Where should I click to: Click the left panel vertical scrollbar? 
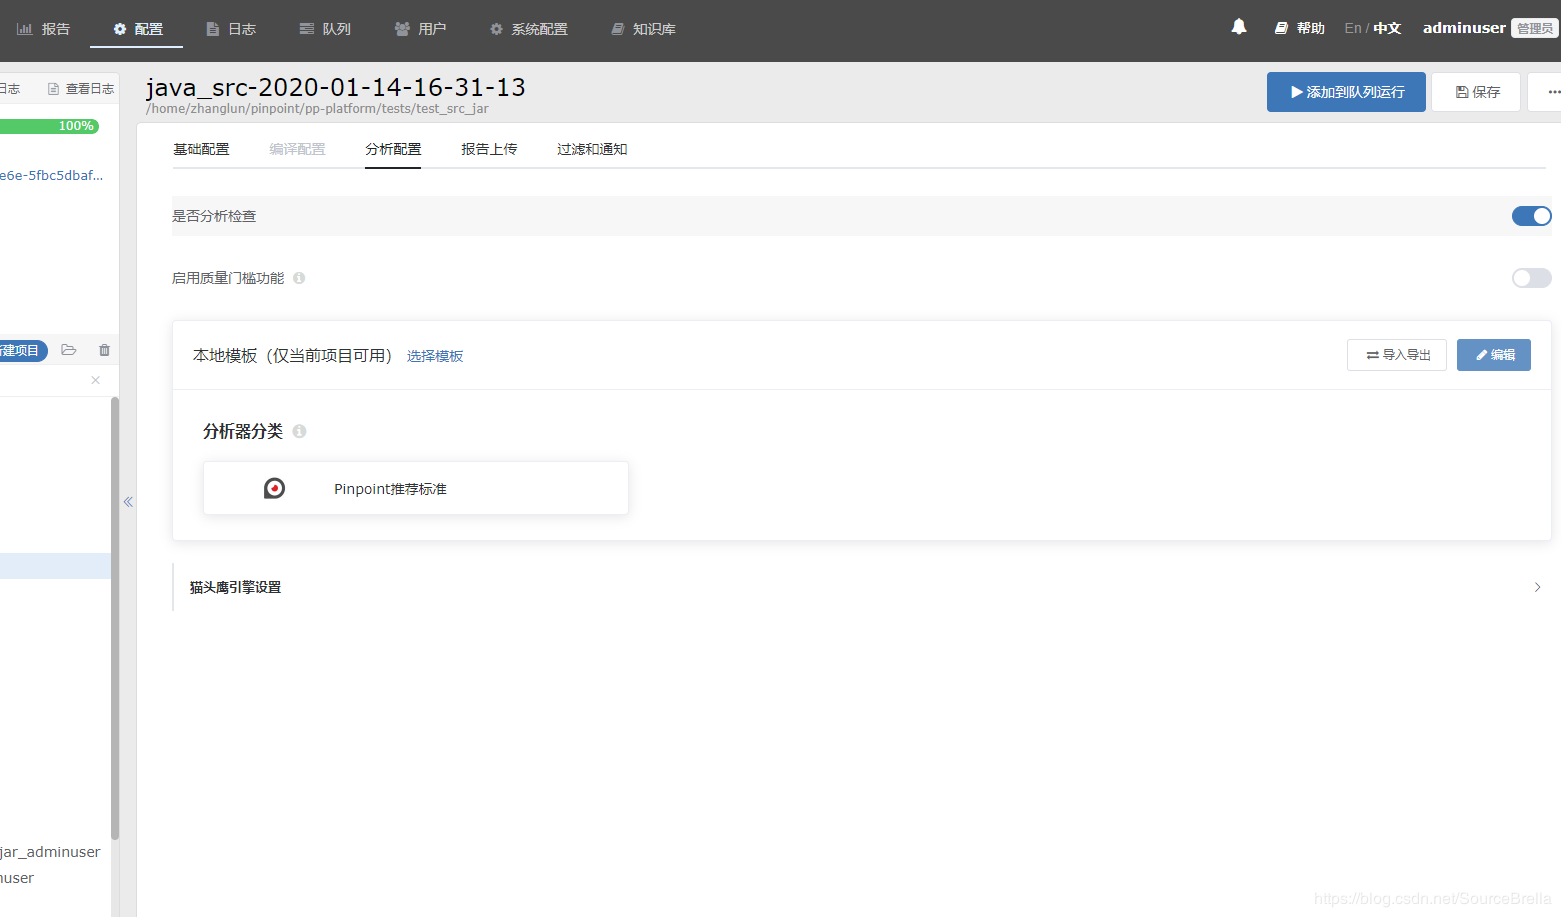[x=115, y=618]
